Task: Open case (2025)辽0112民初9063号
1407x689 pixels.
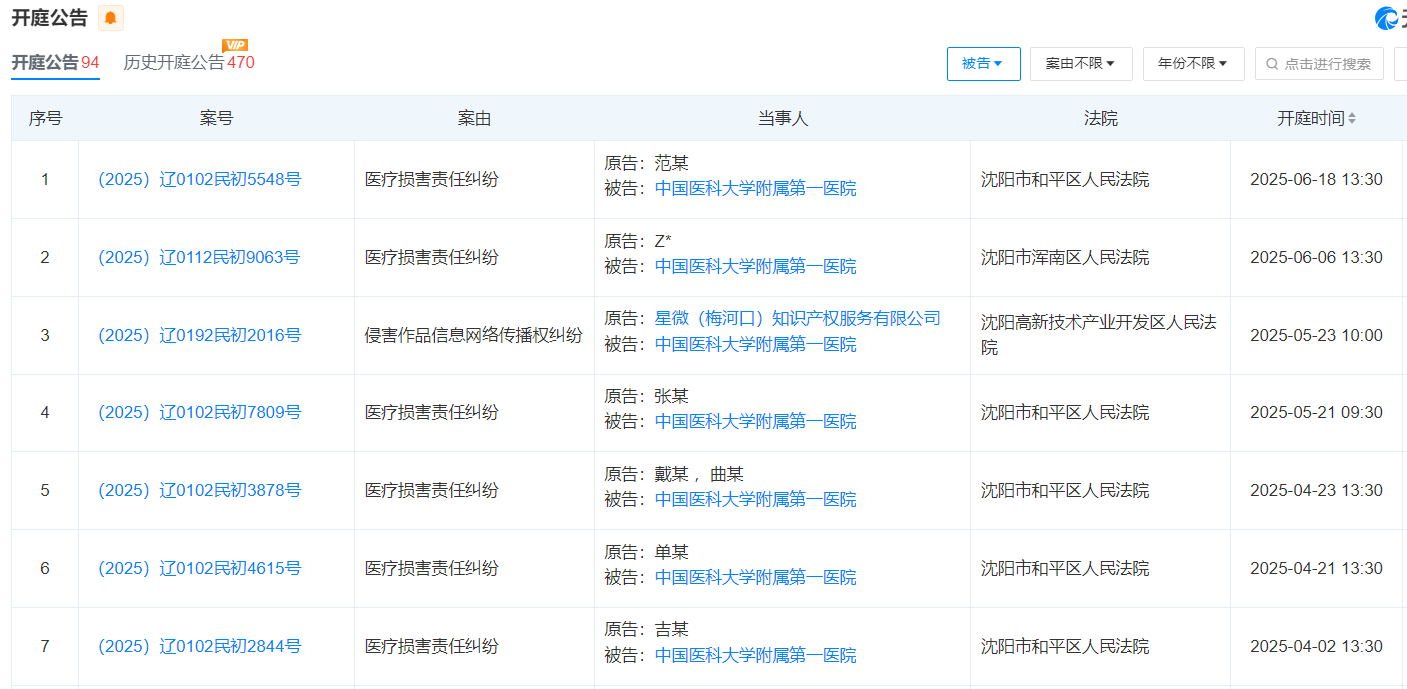Action: (199, 258)
